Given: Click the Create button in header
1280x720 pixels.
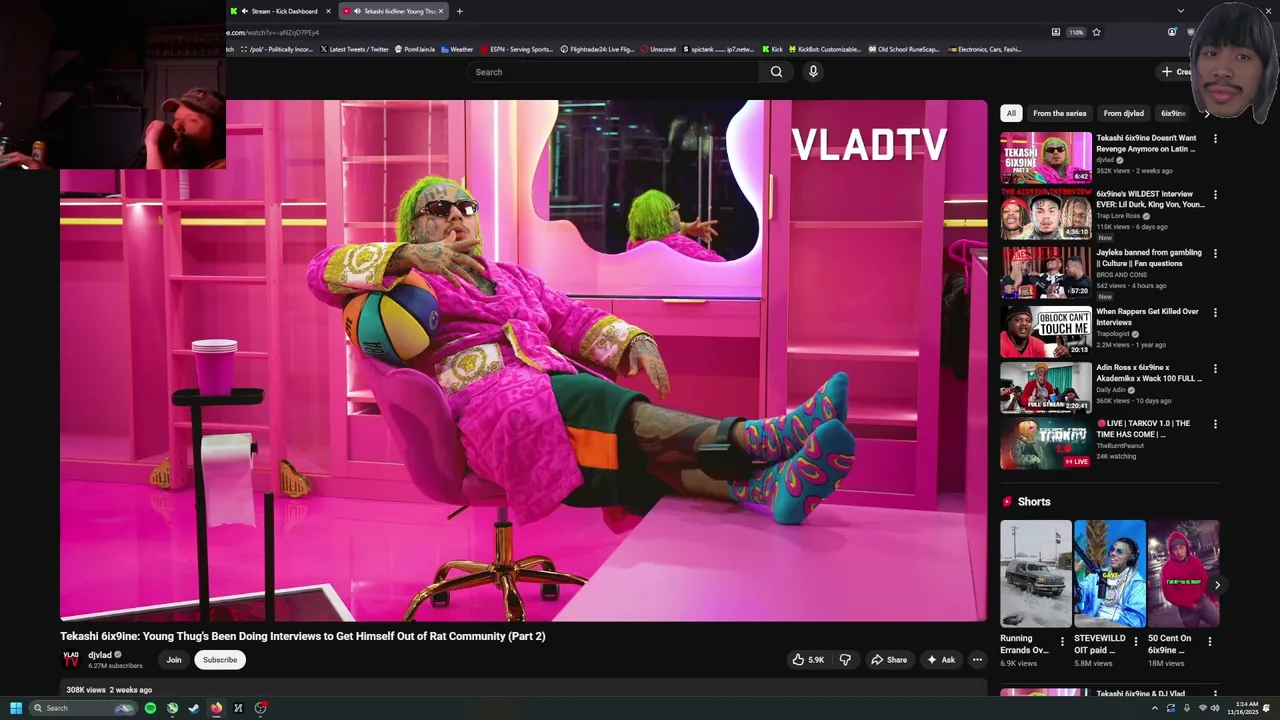Looking at the screenshot, I should click(1175, 72).
